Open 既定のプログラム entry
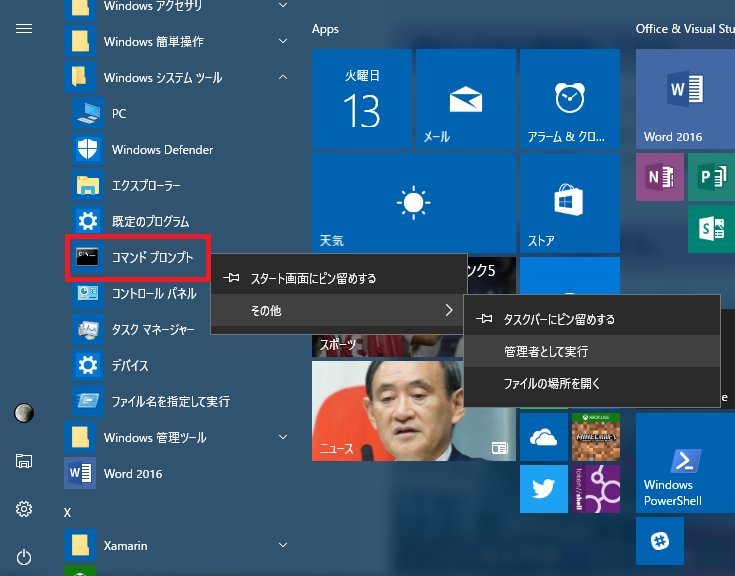The image size is (735, 576). click(182, 221)
